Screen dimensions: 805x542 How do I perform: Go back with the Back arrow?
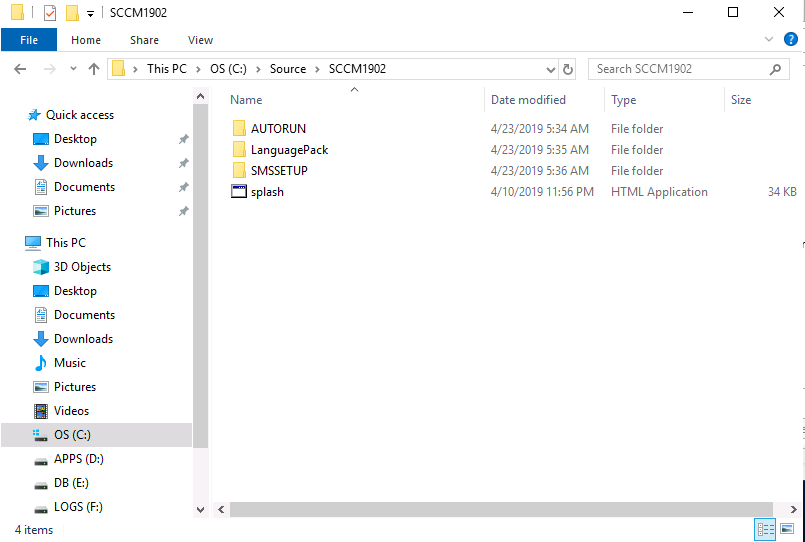coord(20,69)
